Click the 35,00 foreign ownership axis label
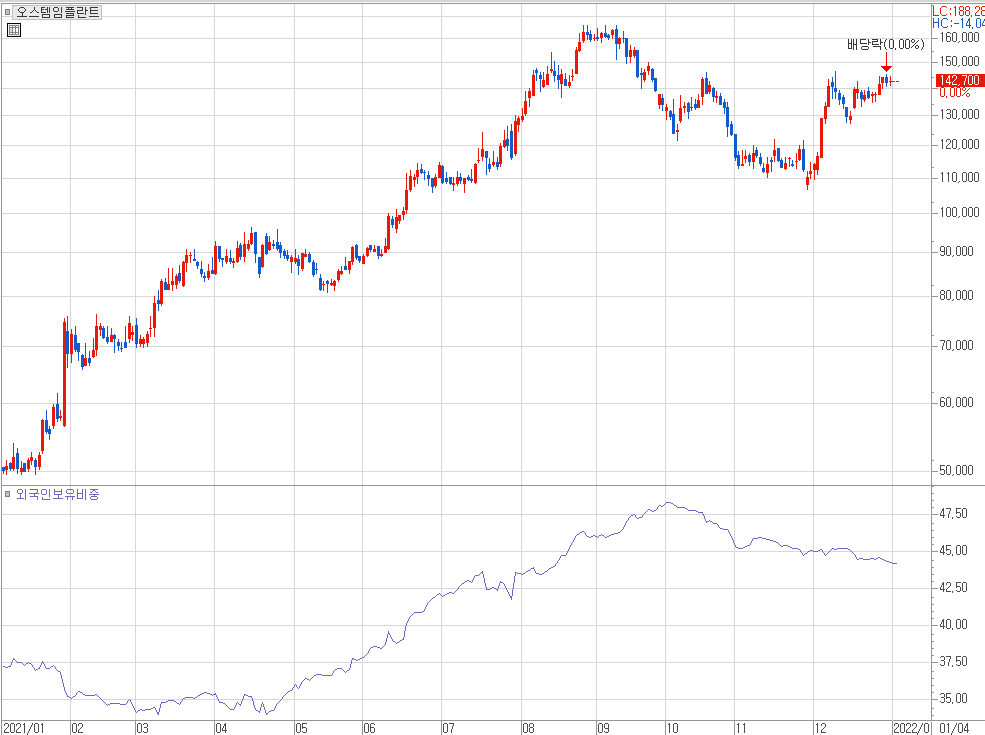Screen dimensions: 985x735 (x=954, y=699)
